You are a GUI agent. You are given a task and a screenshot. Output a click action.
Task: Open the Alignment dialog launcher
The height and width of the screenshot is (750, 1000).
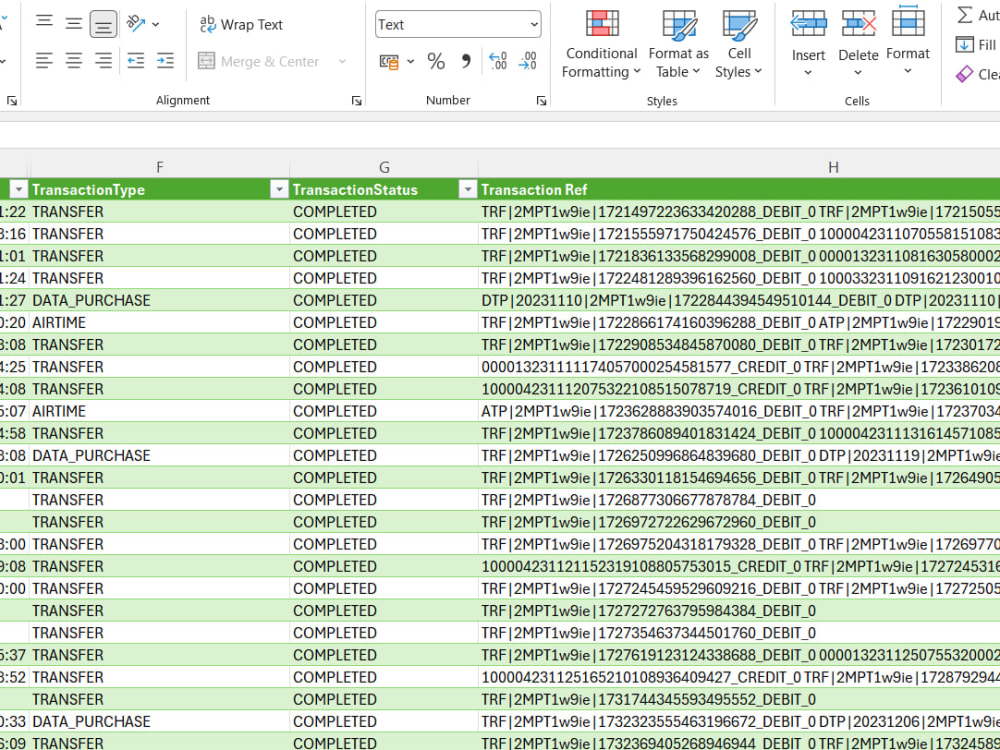(356, 100)
